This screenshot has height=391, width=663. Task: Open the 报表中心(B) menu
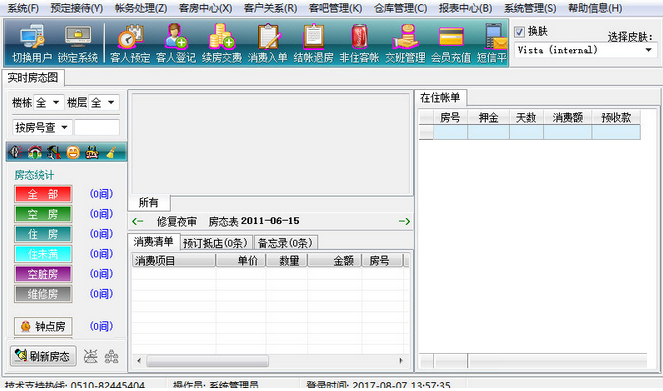(x=465, y=8)
